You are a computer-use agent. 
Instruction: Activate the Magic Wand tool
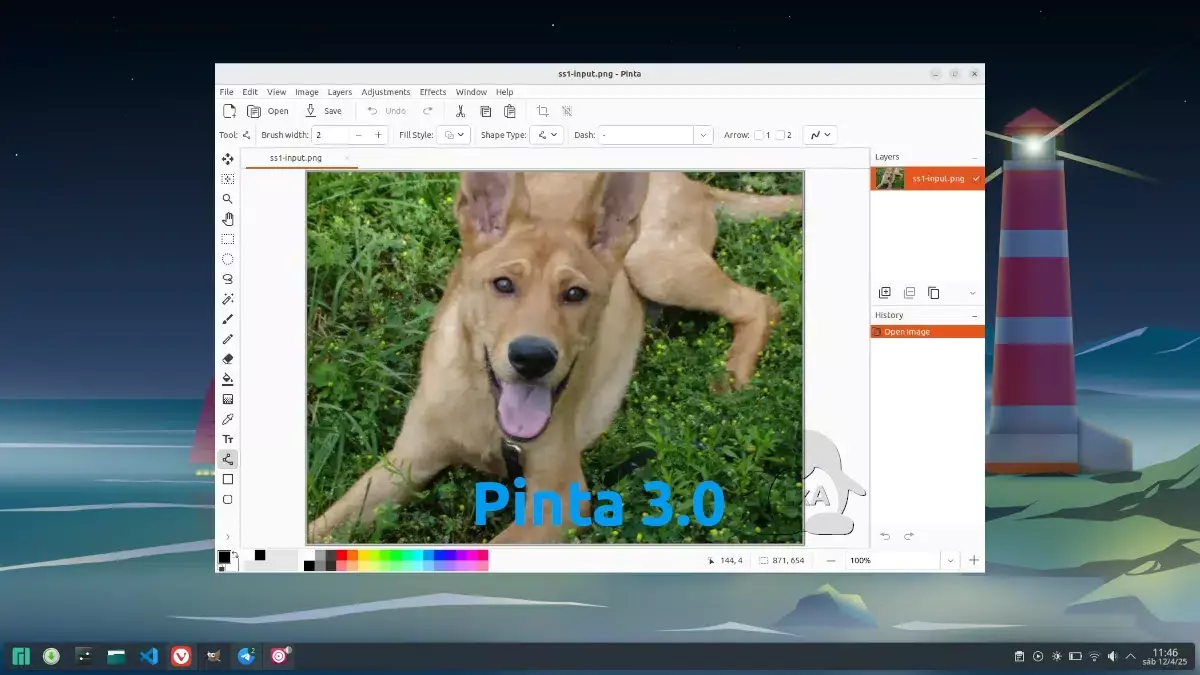click(228, 299)
